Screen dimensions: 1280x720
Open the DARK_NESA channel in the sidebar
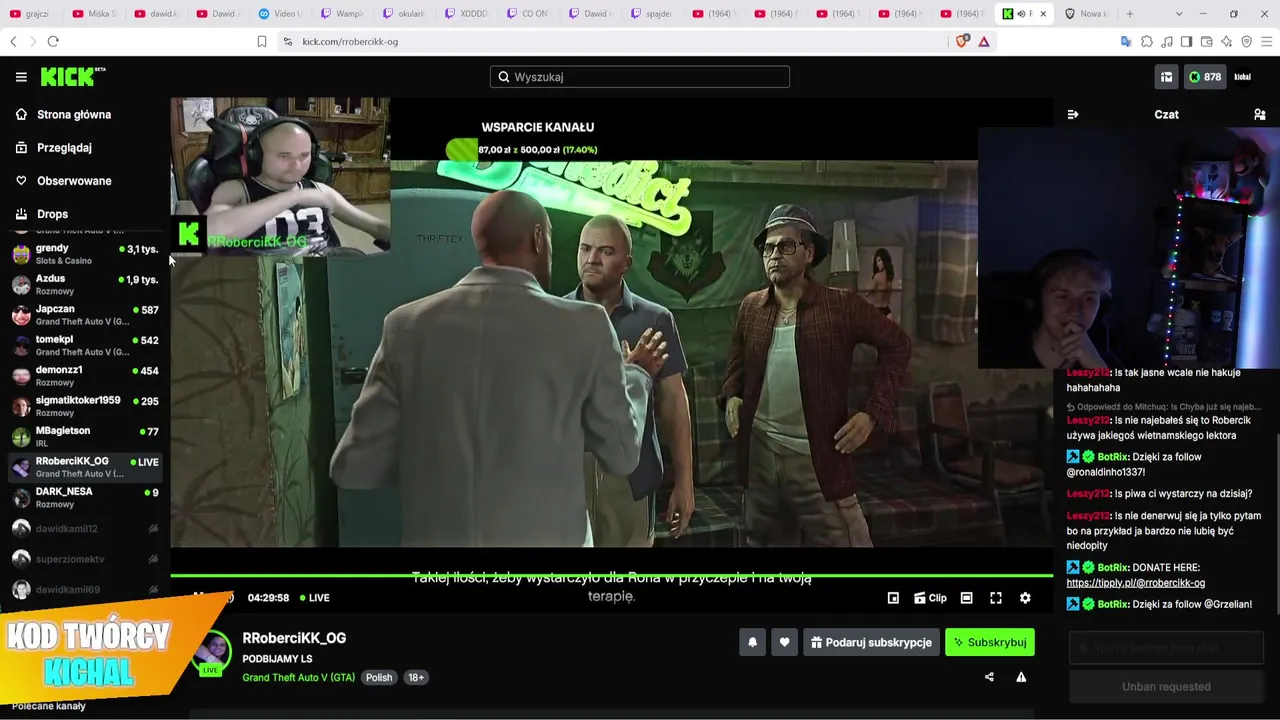85,498
